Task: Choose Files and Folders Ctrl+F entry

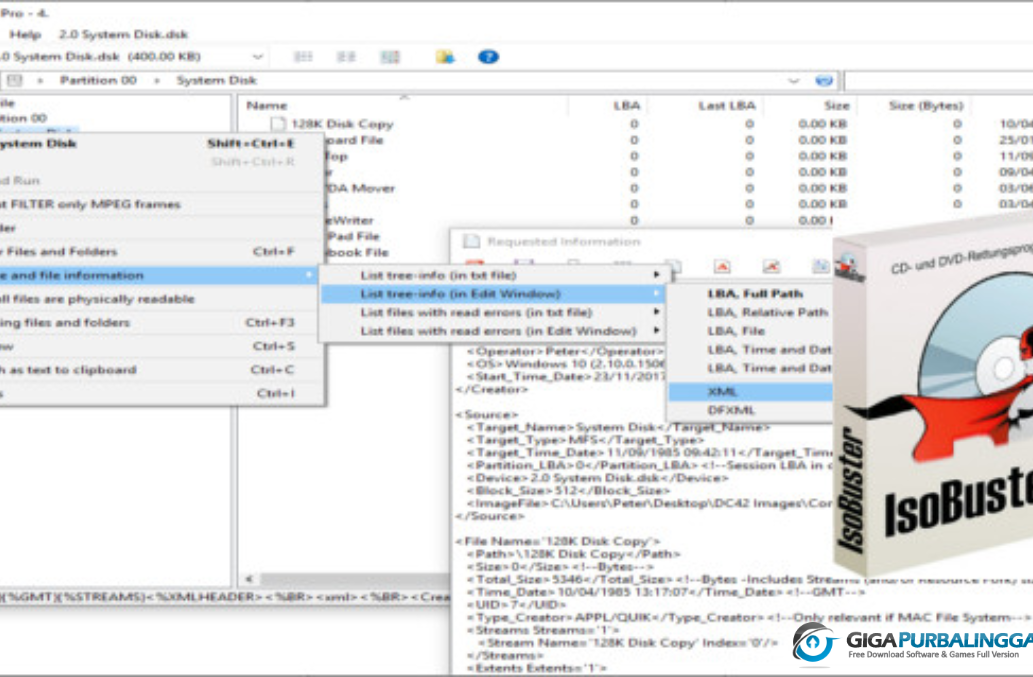Action: 161,252
